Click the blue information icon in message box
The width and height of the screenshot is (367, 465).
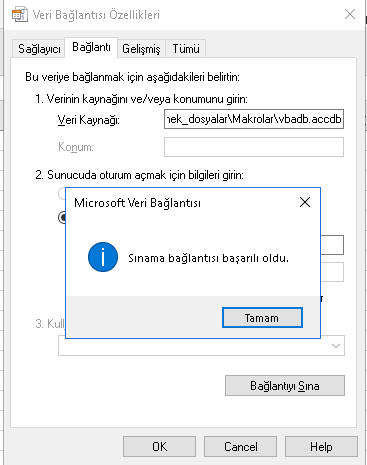[103, 257]
